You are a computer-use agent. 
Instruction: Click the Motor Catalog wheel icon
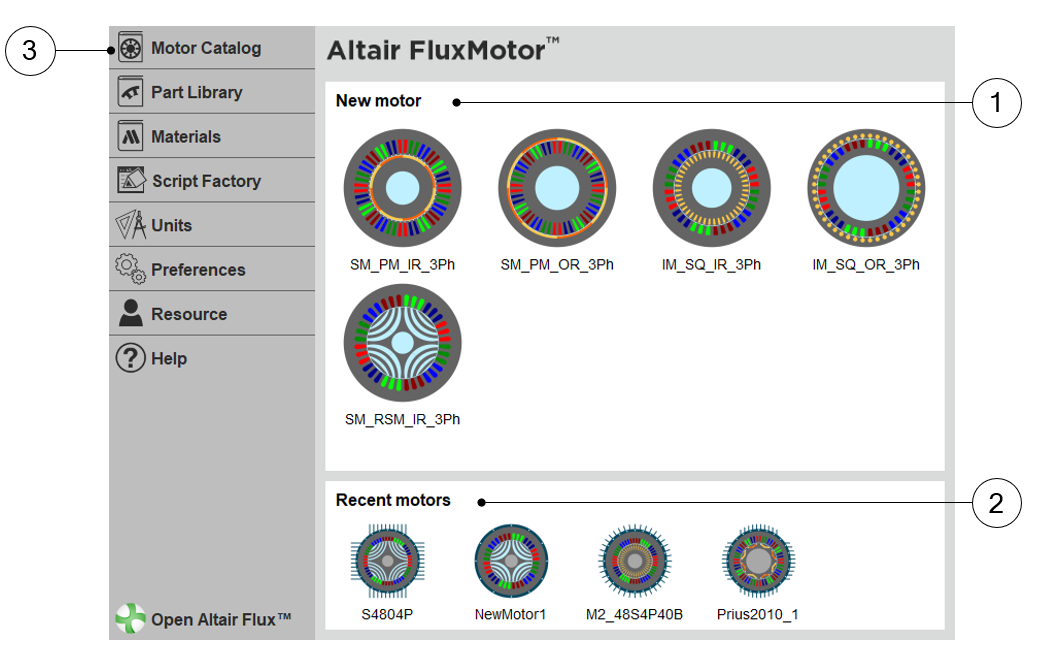131,48
